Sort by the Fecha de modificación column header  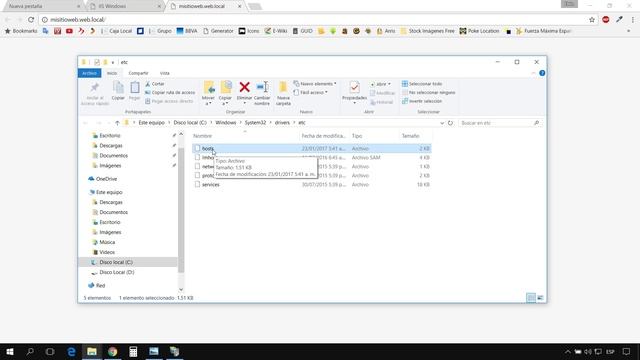click(324, 136)
